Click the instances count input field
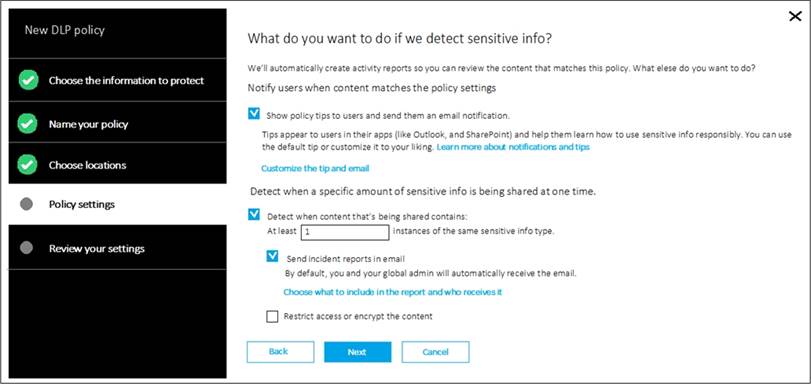Screen dimensions: 811x384 344,232
